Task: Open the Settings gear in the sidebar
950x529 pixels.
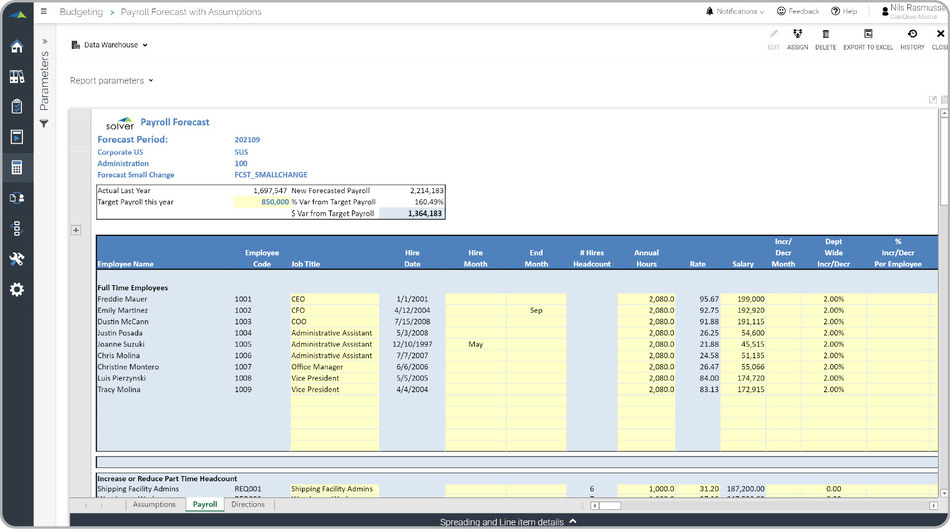Action: click(x=16, y=290)
